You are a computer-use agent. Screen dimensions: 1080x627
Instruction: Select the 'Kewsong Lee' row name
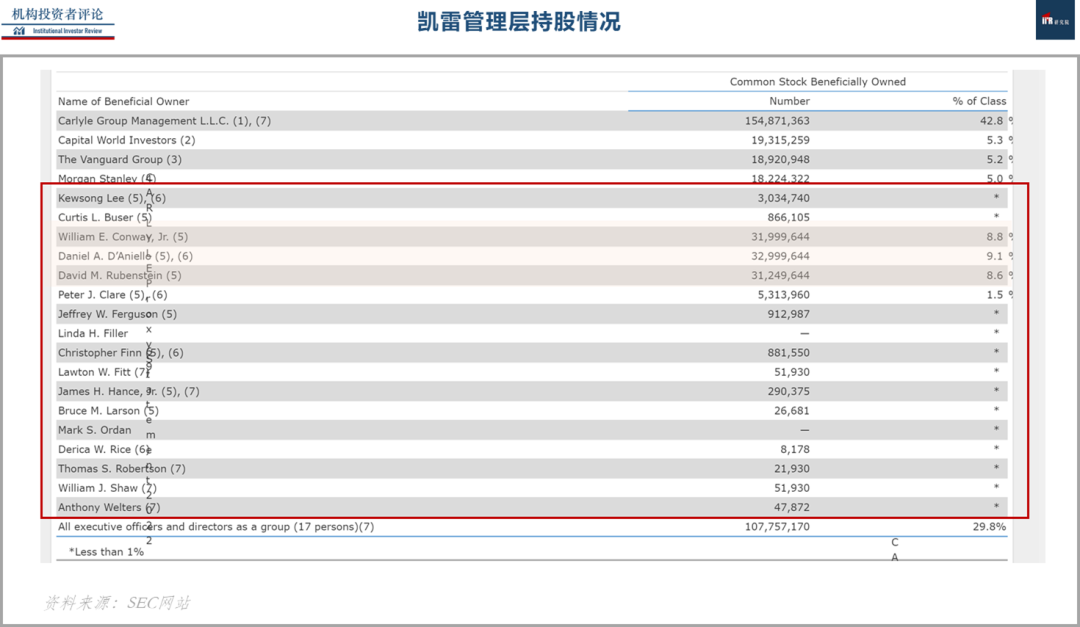tap(112, 198)
